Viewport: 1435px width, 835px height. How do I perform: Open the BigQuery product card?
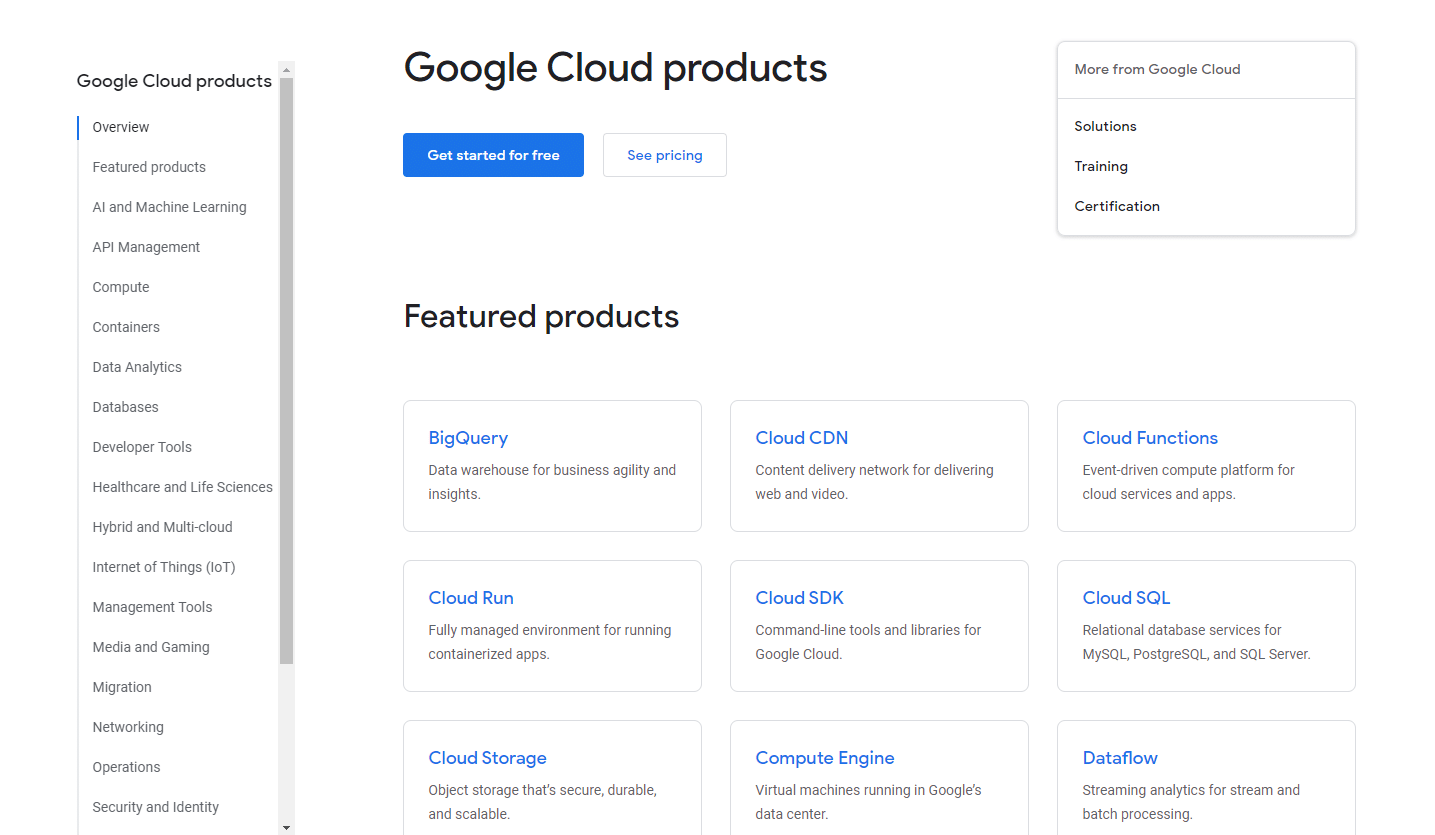[468, 437]
